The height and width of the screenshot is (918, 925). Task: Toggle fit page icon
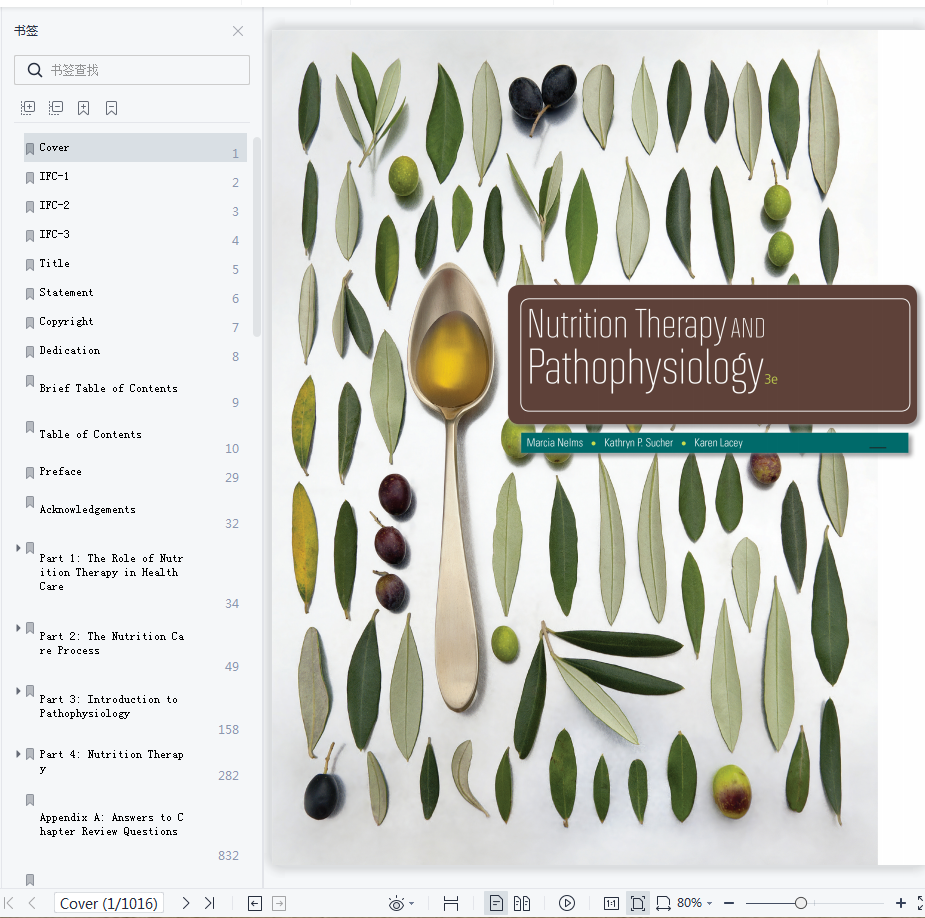[637, 903]
